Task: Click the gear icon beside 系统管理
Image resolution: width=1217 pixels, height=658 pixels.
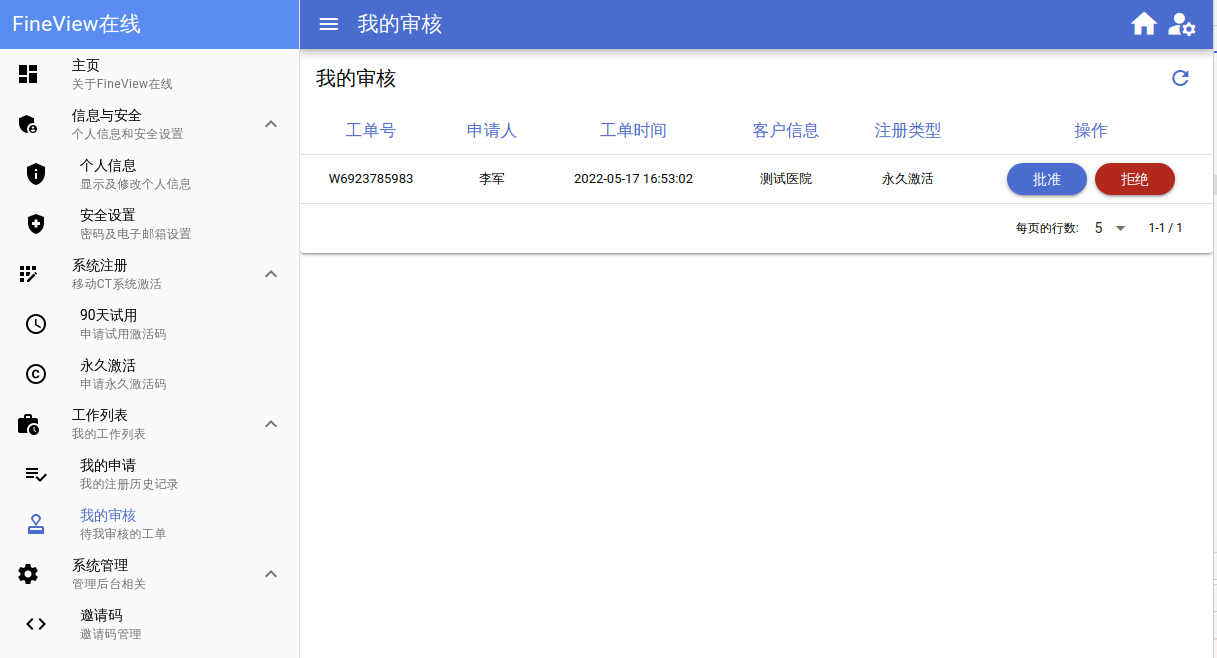Action: click(28, 574)
